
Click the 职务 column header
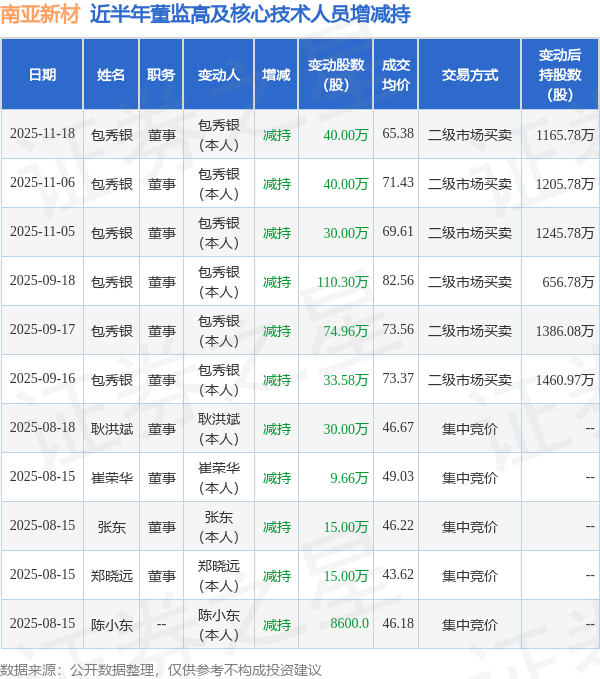coord(161,75)
